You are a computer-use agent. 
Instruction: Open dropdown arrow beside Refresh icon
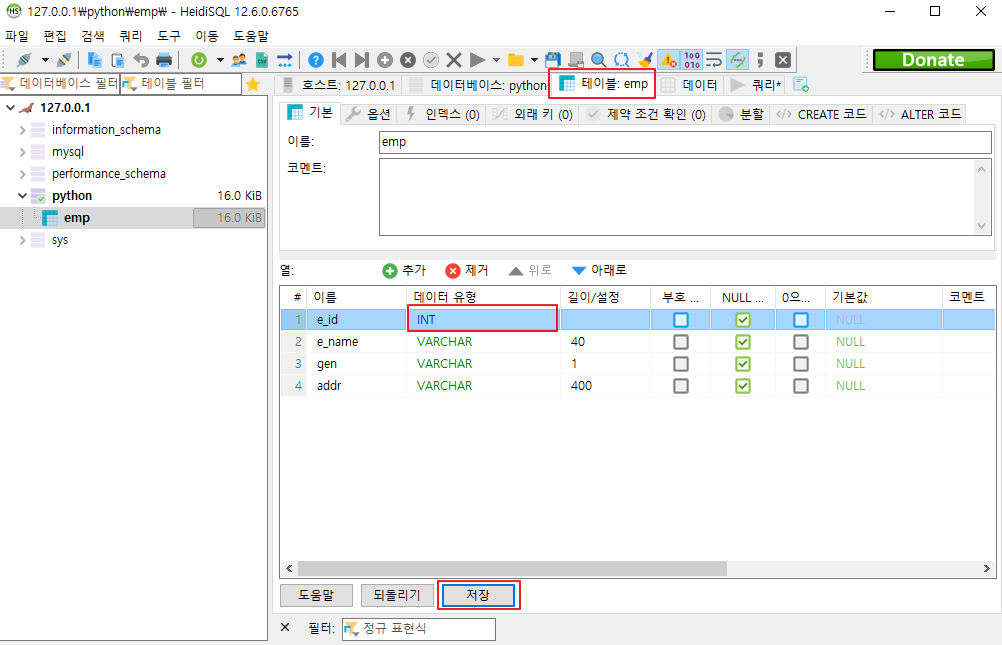tap(220, 60)
